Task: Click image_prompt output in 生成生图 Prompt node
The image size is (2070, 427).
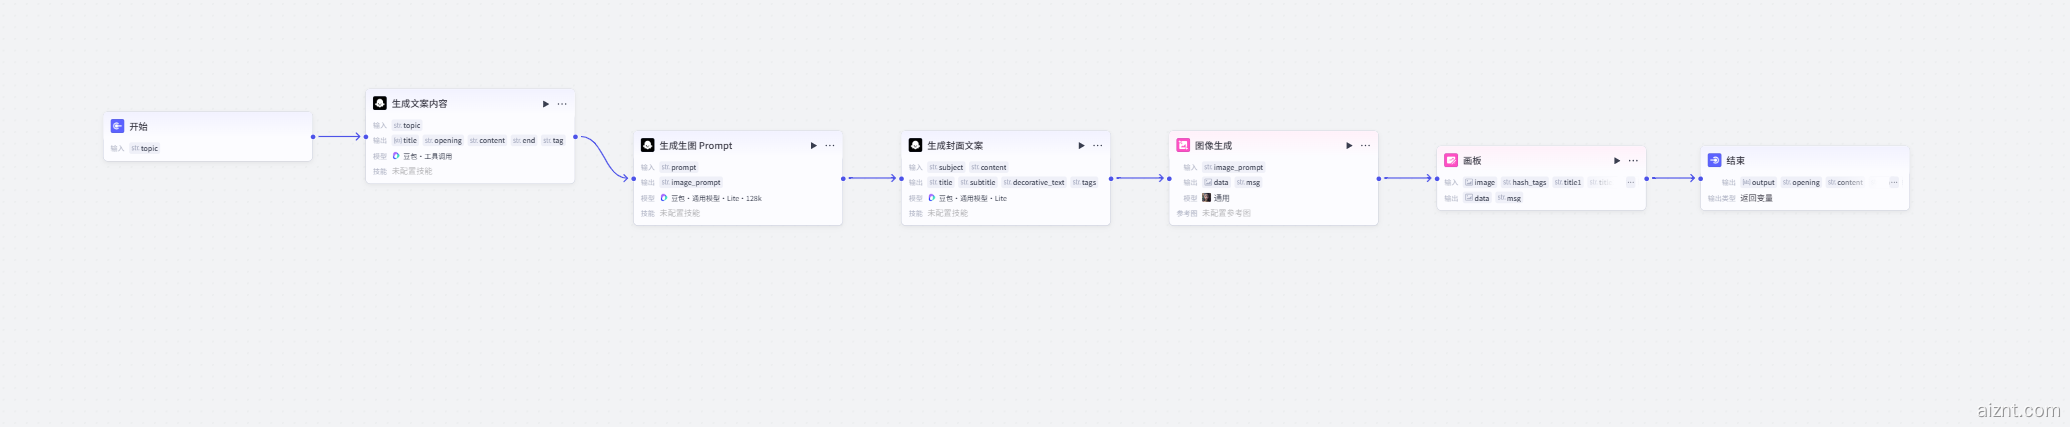Action: [x=691, y=183]
